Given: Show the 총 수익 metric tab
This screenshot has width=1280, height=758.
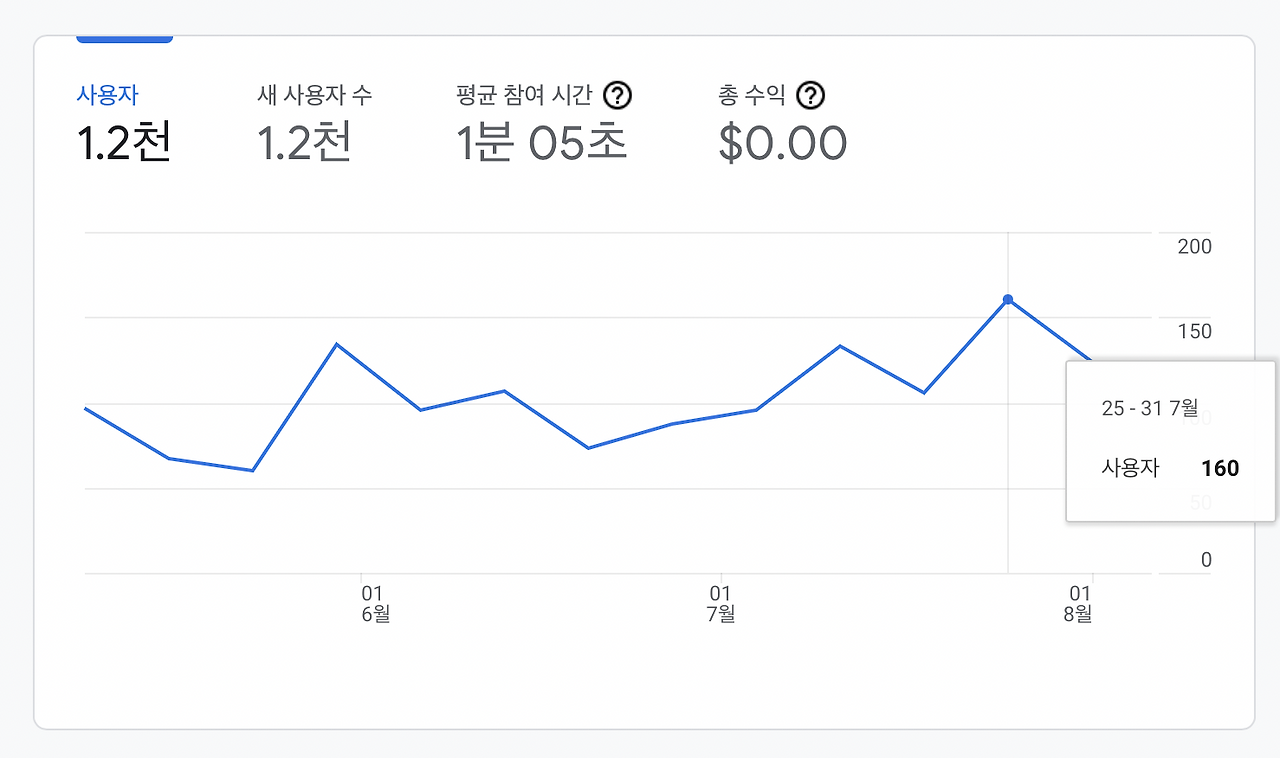Looking at the screenshot, I should pyautogui.click(x=754, y=96).
